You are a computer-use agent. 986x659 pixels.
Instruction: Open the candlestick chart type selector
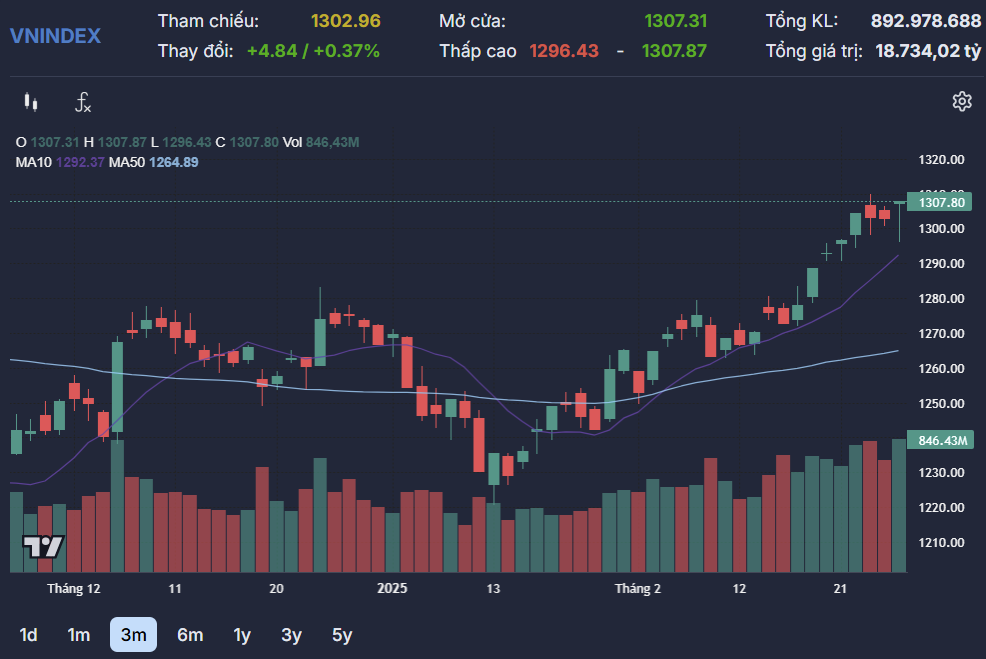point(31,102)
